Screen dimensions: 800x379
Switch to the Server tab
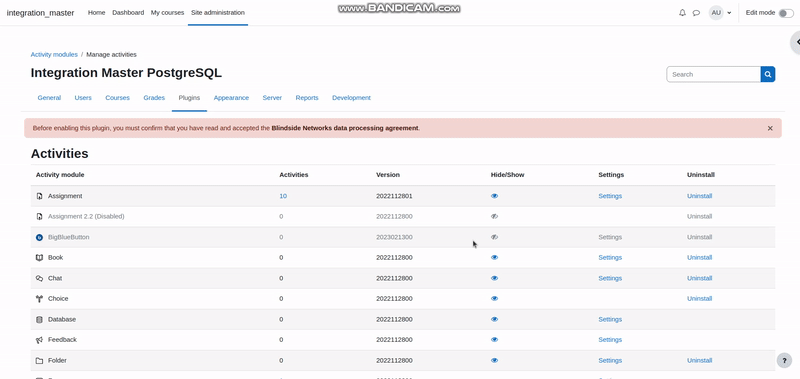pos(272,98)
